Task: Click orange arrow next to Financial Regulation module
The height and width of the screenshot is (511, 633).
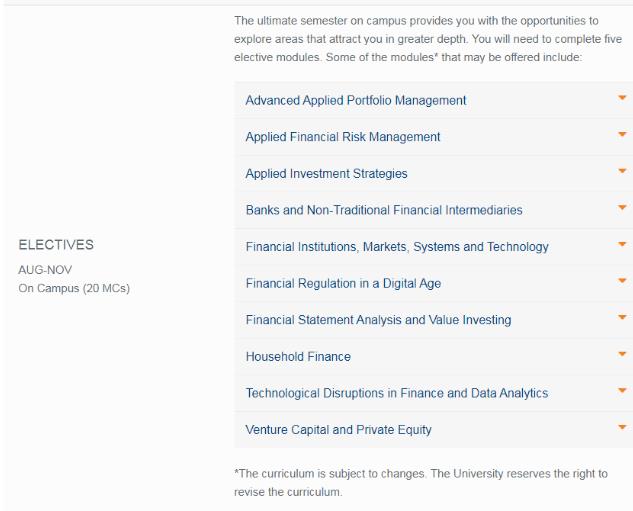Action: click(622, 281)
